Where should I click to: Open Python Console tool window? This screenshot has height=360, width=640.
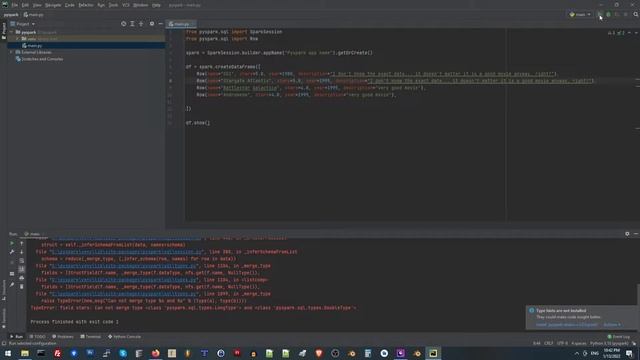tap(124, 337)
